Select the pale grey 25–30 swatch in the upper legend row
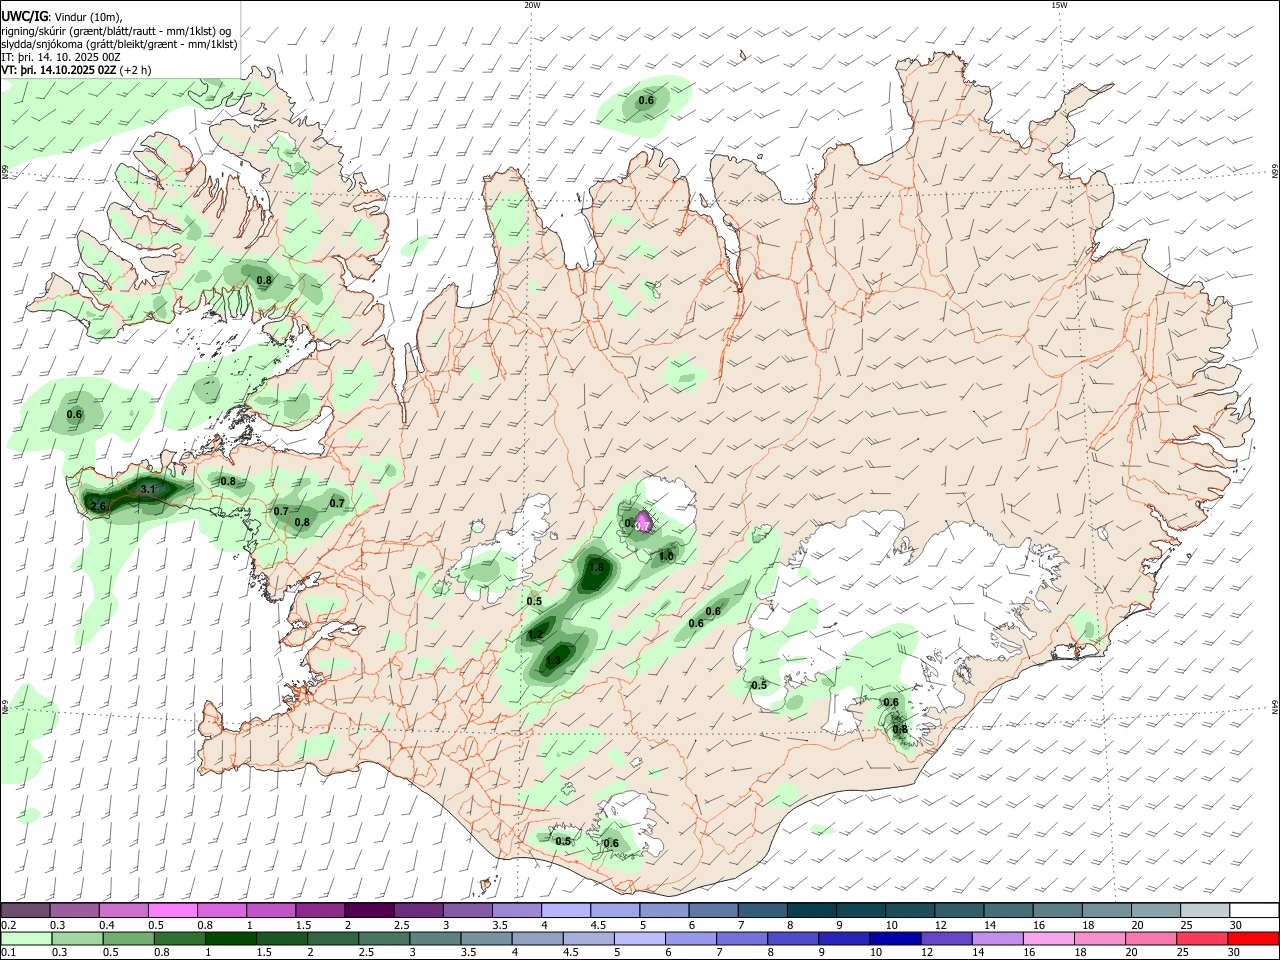The height and width of the screenshot is (960, 1280). coord(1205,911)
